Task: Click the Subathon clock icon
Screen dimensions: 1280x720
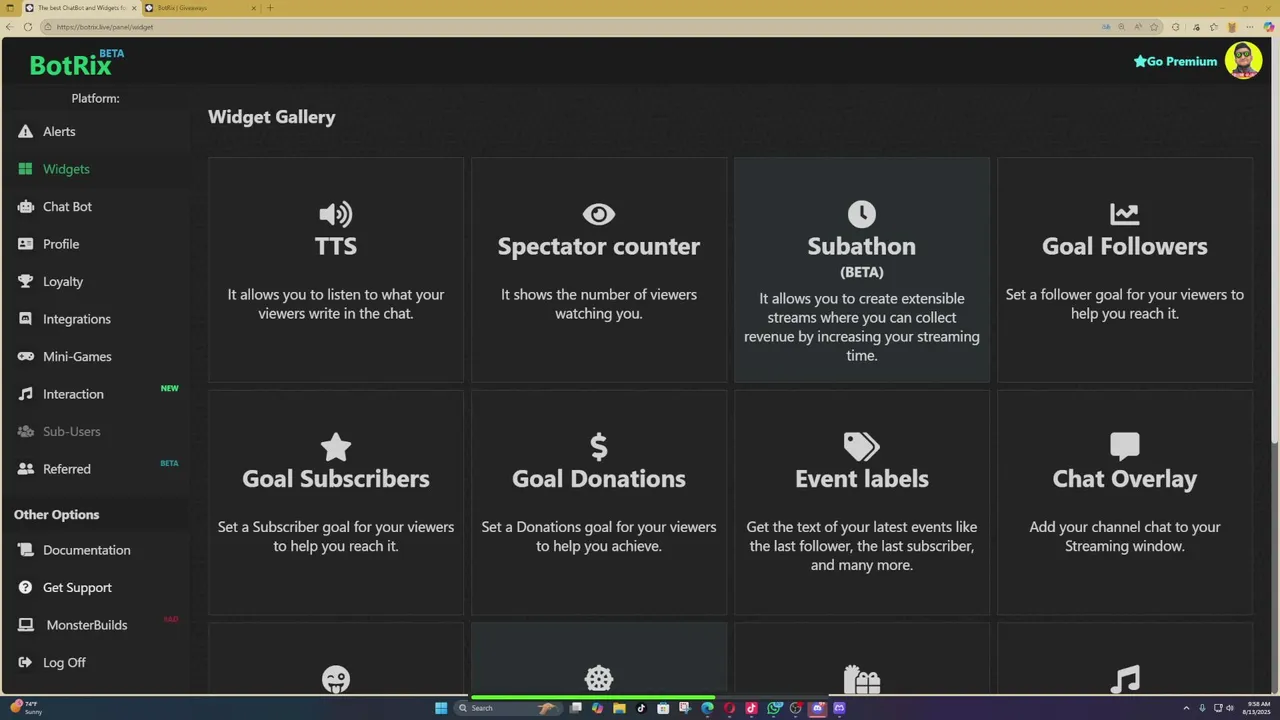Action: point(861,214)
